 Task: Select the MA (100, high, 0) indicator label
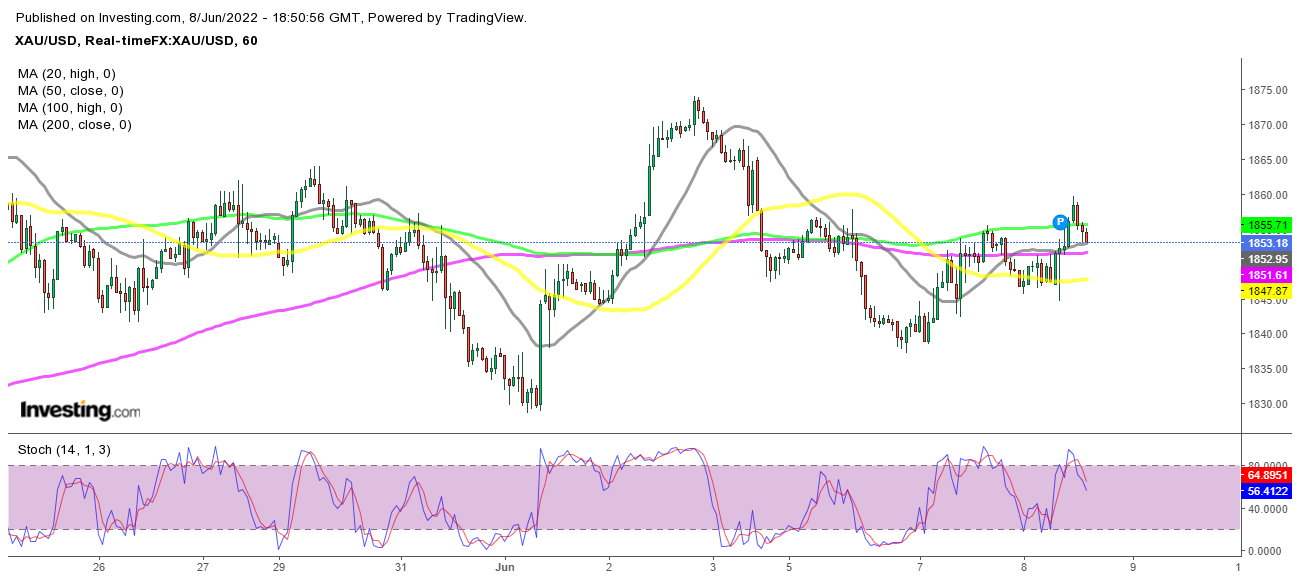coord(72,108)
